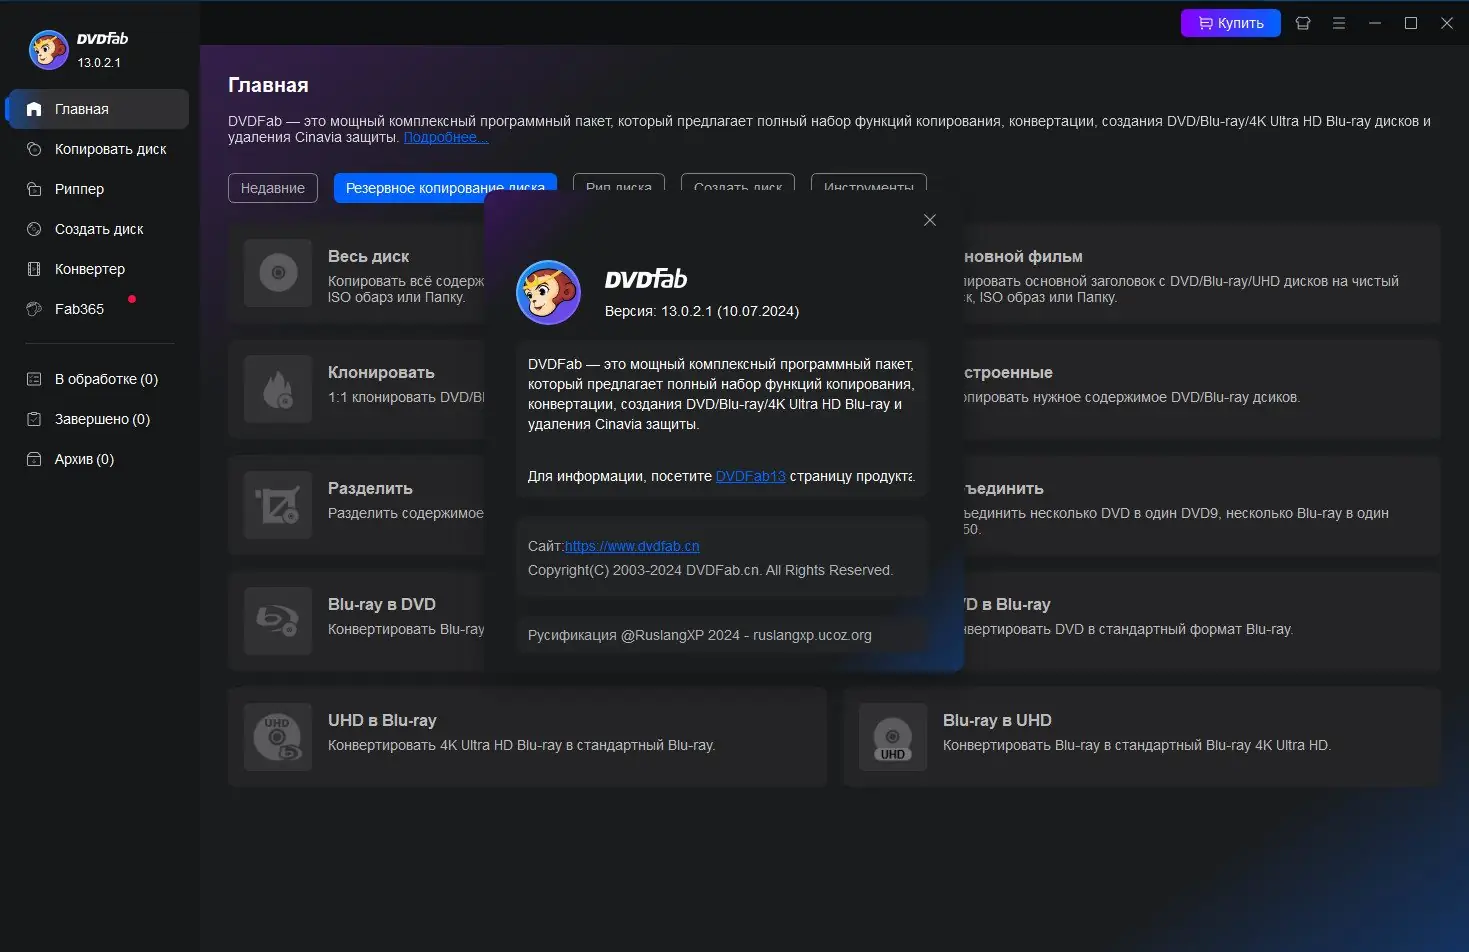Switch to the Рип диска tab
Screen dimensions: 1469x952
point(619,183)
